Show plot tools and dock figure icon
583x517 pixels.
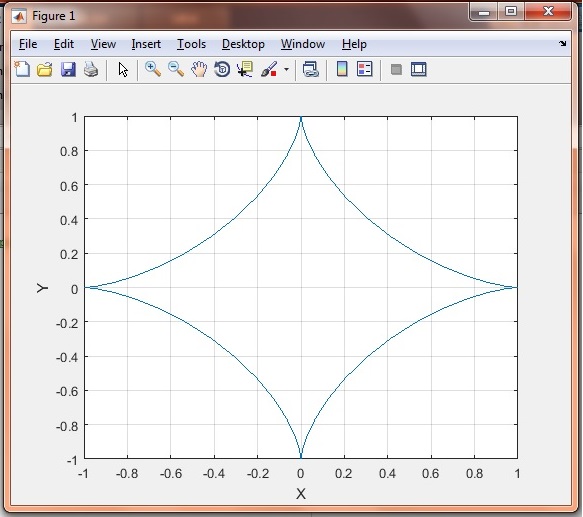419,70
